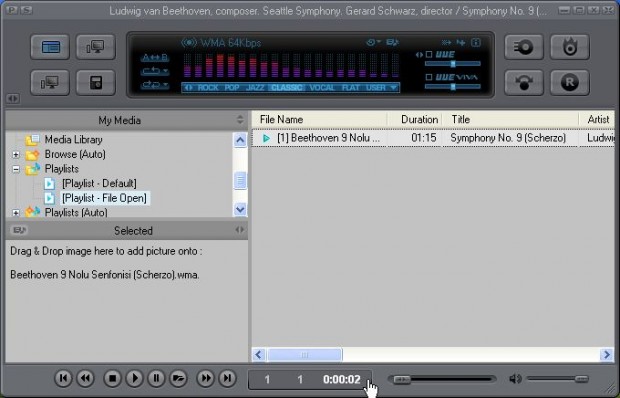The image size is (620, 398).
Task: Click the Selected panel left icon
Action: 18,230
